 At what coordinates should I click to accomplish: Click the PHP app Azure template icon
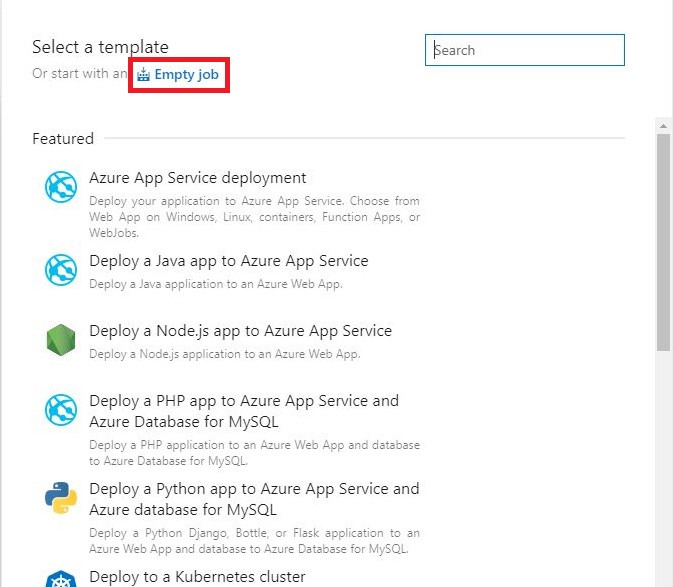[61, 409]
